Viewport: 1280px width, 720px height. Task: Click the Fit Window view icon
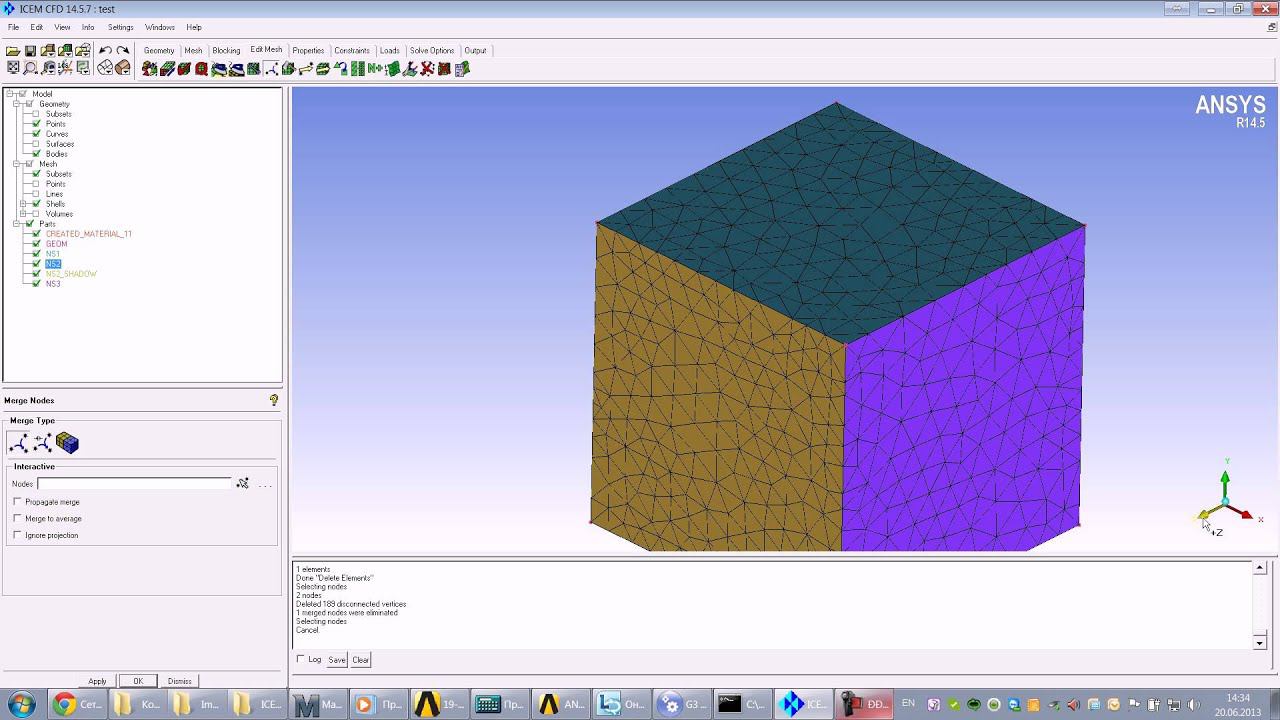(13, 68)
